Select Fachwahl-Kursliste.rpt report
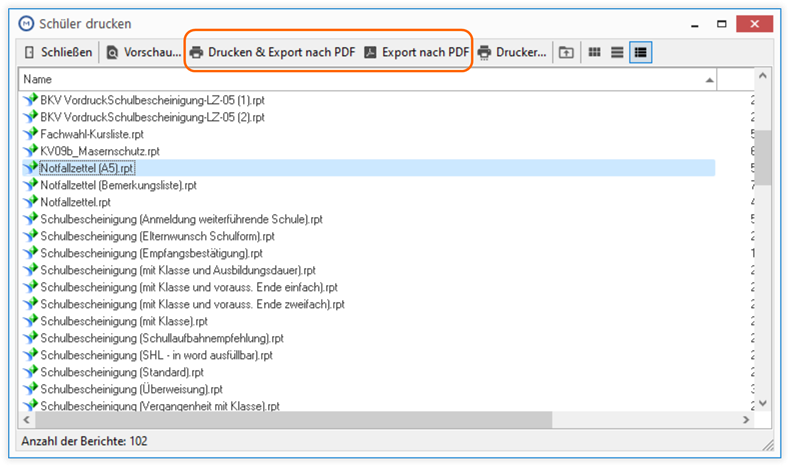This screenshot has width=789, height=466. click(x=92, y=134)
